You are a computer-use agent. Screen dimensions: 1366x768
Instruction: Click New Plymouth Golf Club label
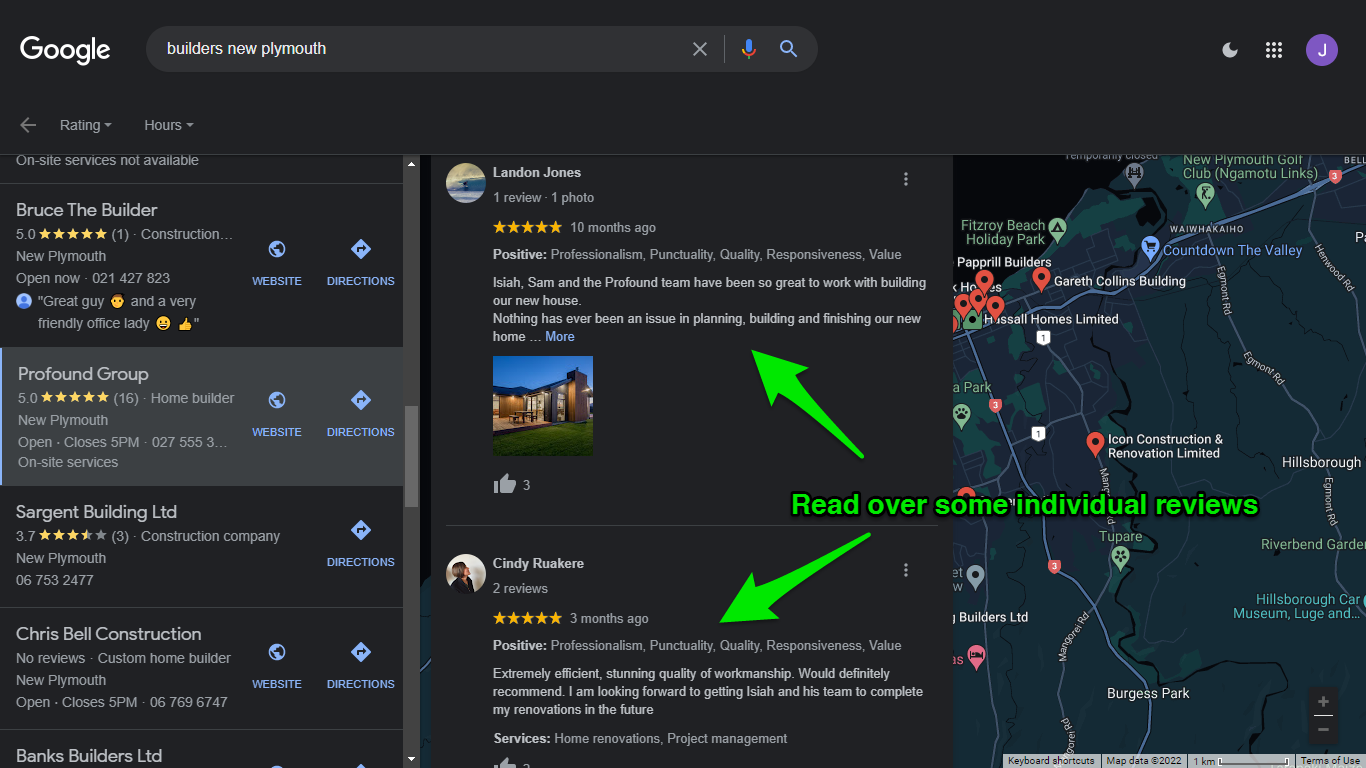click(x=1250, y=166)
